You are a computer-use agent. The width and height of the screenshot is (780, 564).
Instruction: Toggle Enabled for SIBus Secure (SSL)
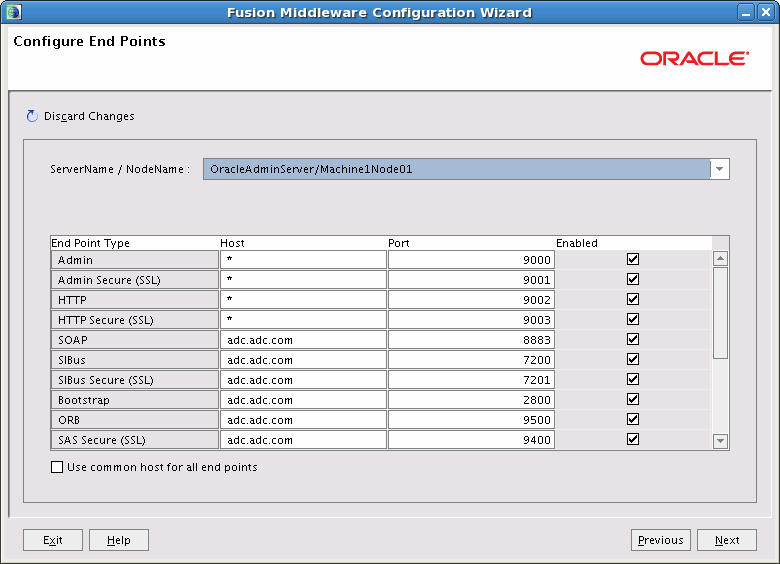point(633,379)
